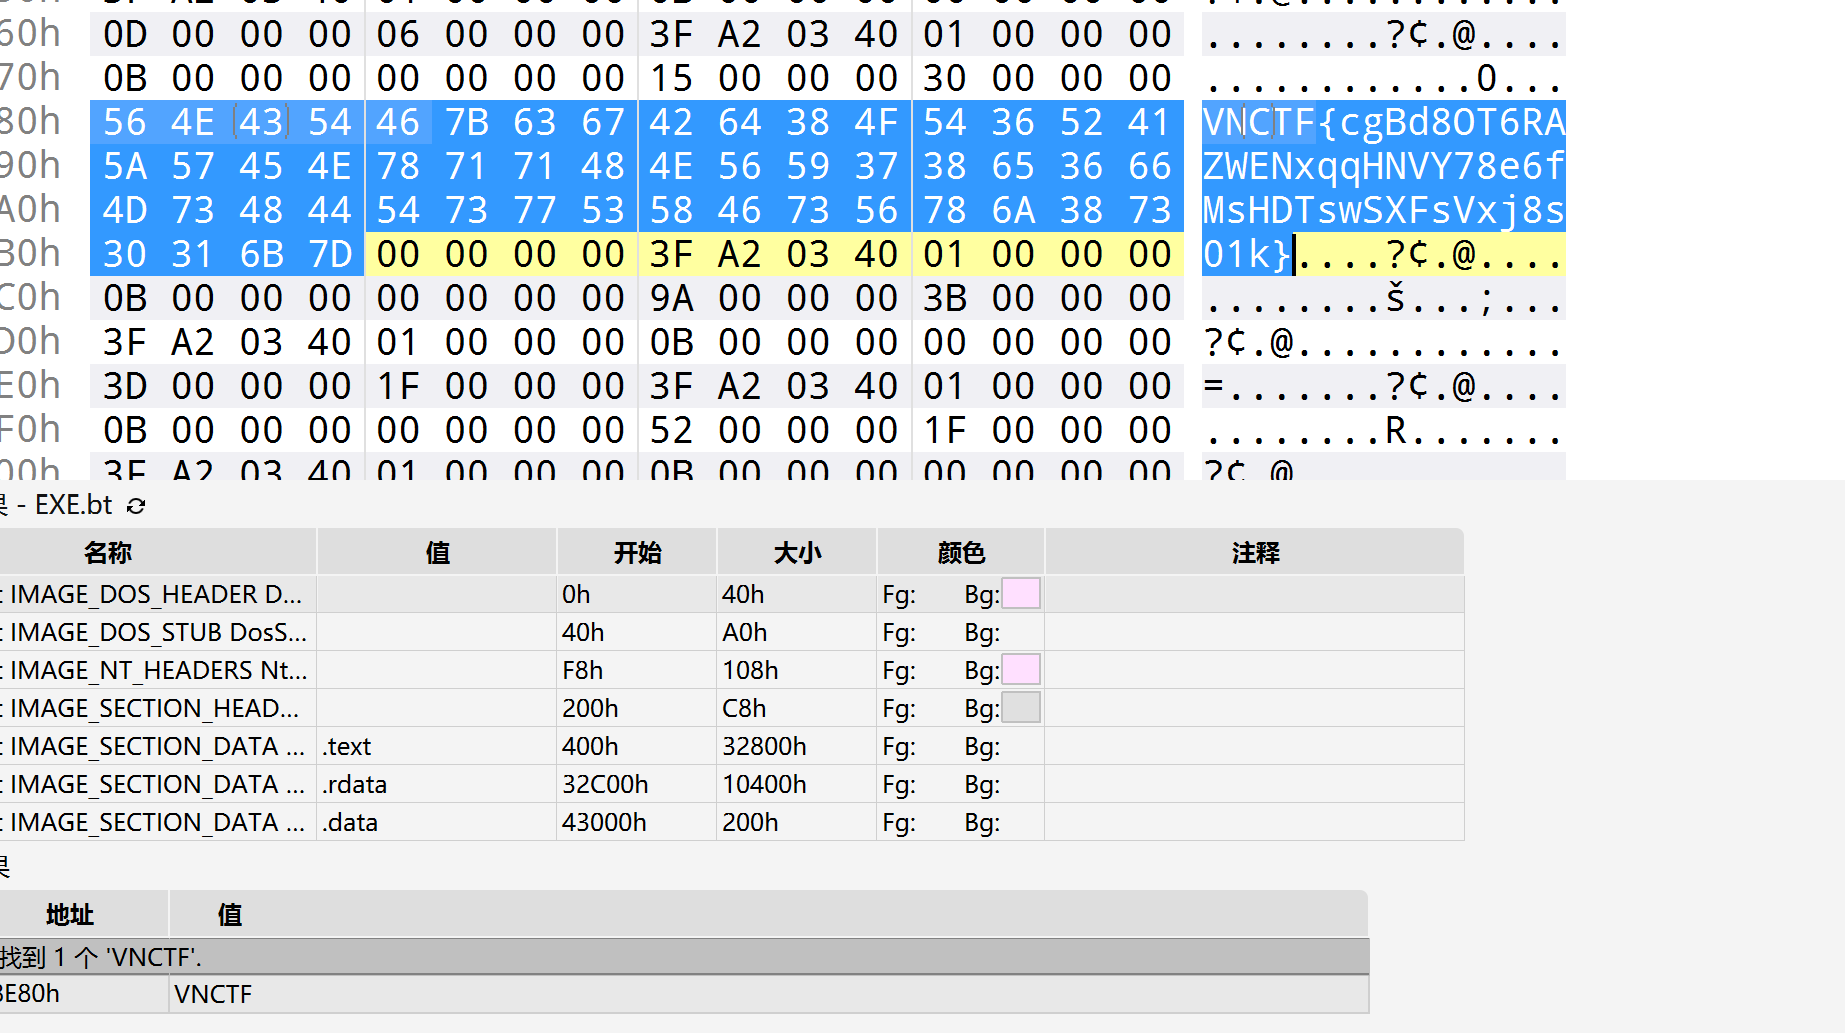Viewport: 1845px width, 1033px height.
Task: Click the 注释 column header
Action: click(x=1255, y=553)
